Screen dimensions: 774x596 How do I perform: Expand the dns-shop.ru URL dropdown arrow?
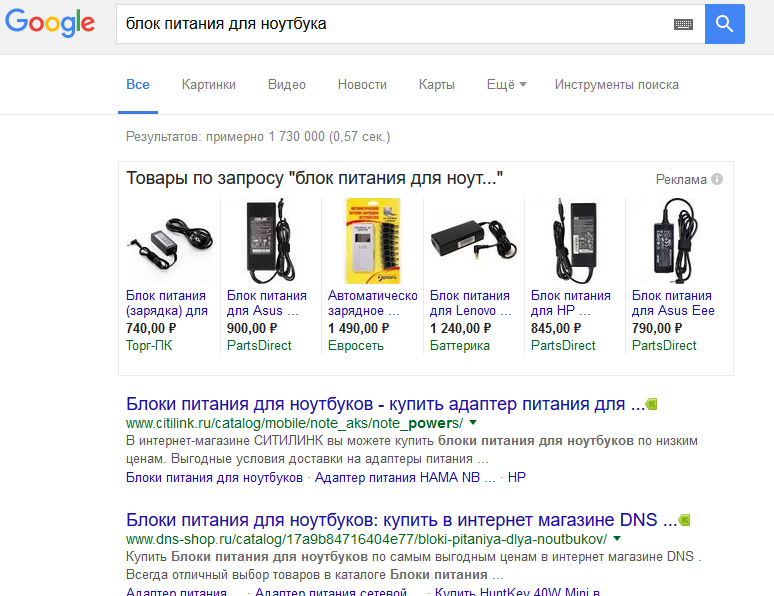pos(617,539)
